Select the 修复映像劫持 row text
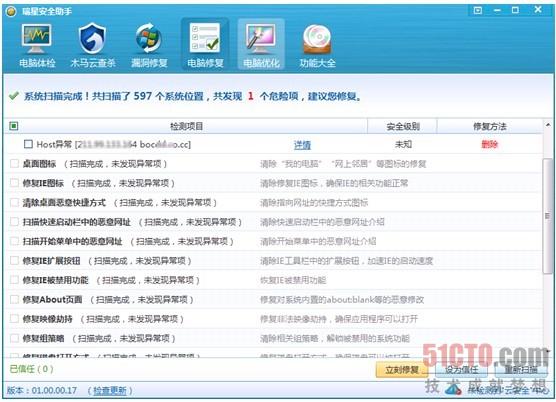Viewport: 556px width, 402px height. [48, 319]
